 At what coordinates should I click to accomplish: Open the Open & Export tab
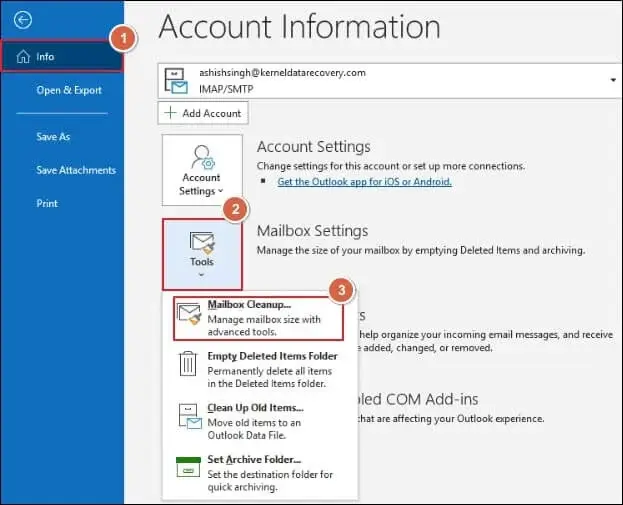69,90
